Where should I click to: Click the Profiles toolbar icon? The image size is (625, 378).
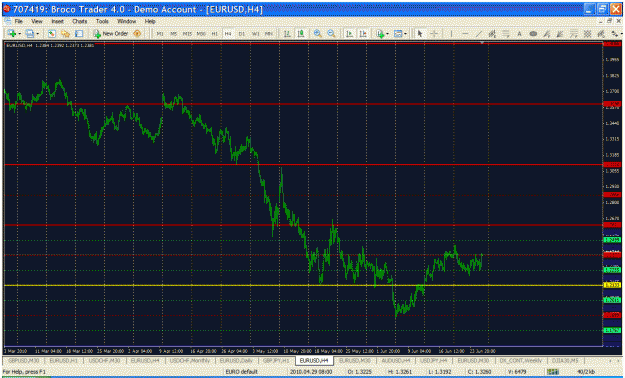[29, 34]
